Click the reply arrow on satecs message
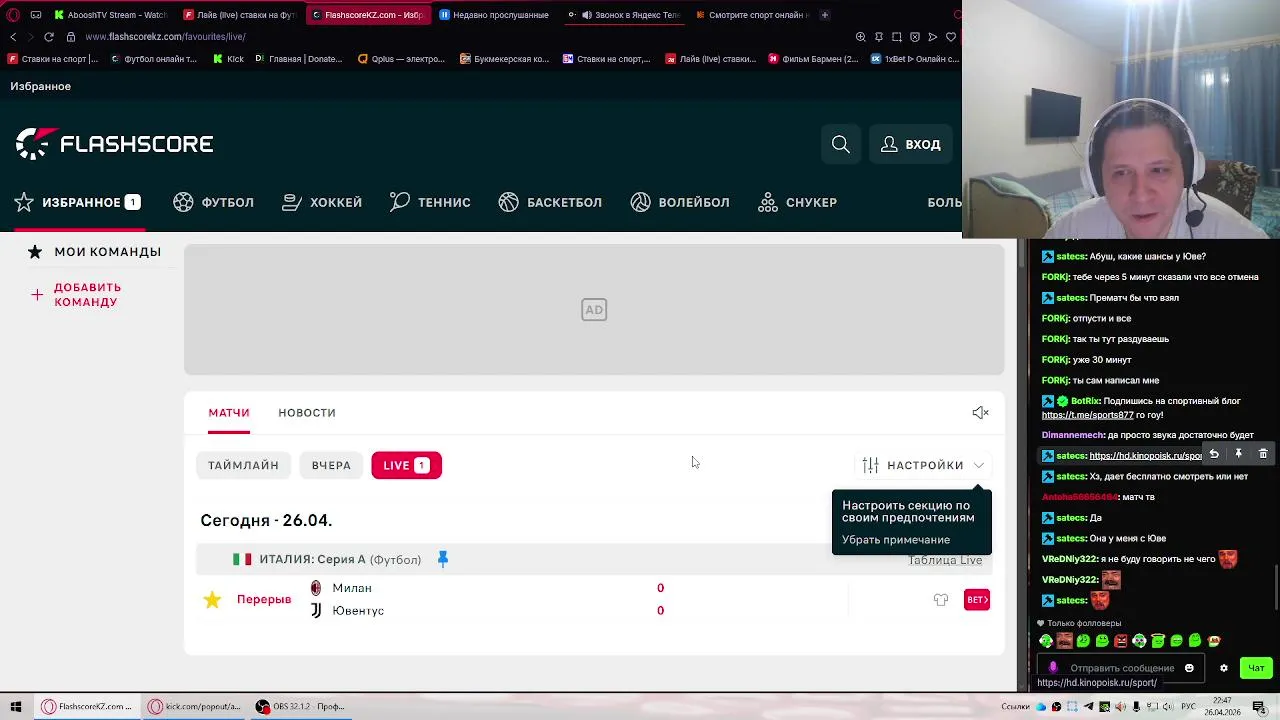 (x=1214, y=454)
